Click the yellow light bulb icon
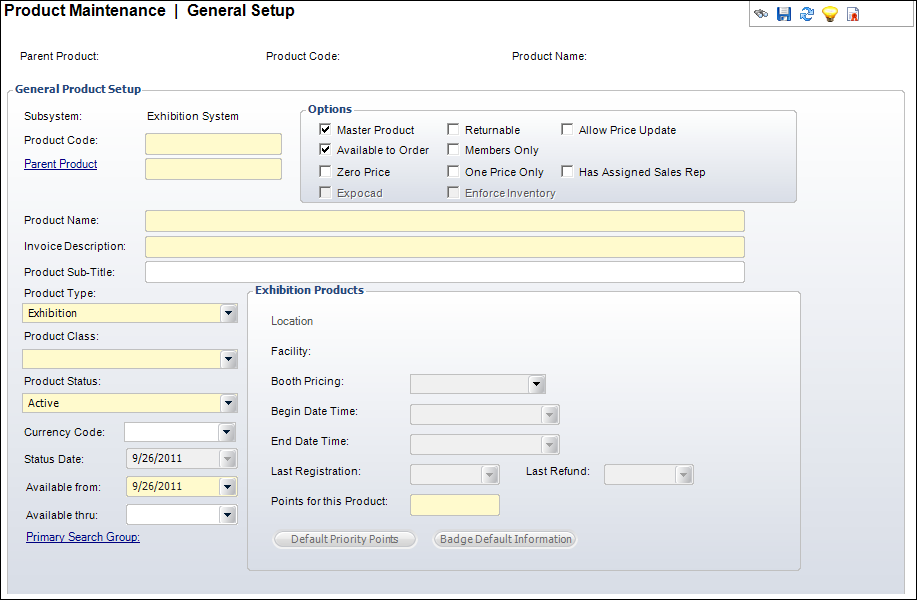The image size is (917, 600). click(829, 14)
